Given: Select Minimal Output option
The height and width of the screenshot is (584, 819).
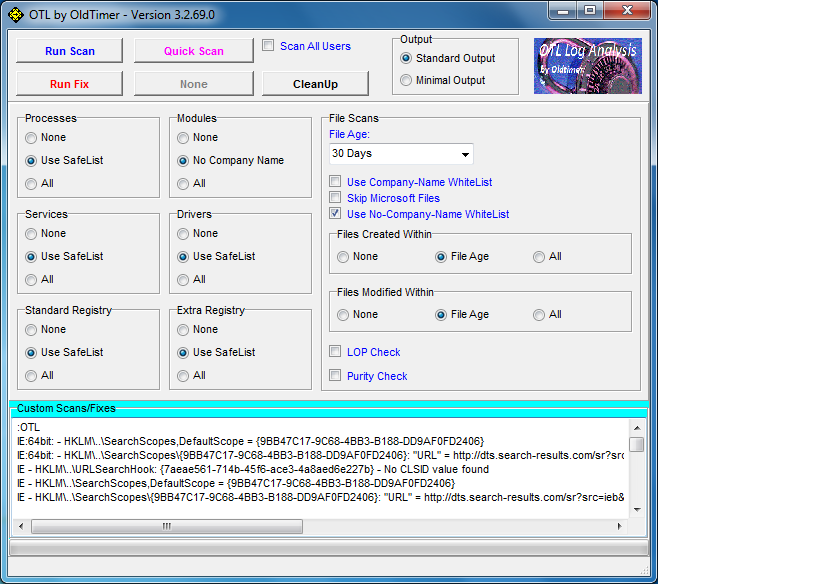Looking at the screenshot, I should pyautogui.click(x=406, y=80).
